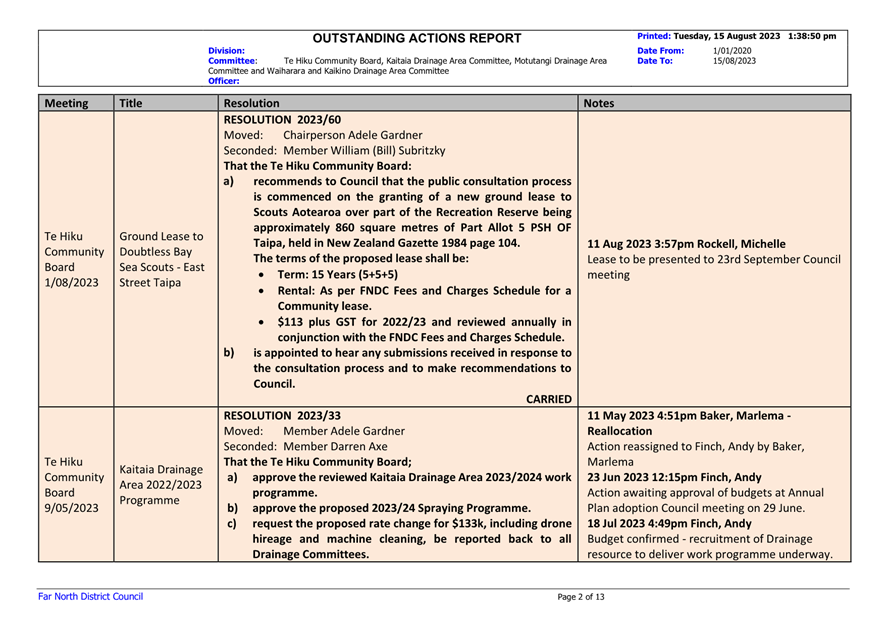Select the 'Officer:' label in the header
Viewport: 885px width, 626px height.
224,81
